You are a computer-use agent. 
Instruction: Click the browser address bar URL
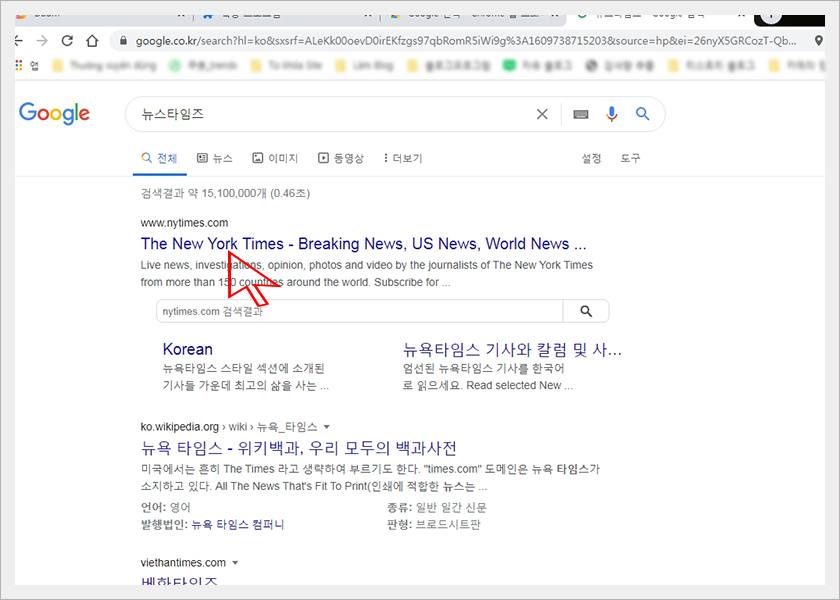466,41
